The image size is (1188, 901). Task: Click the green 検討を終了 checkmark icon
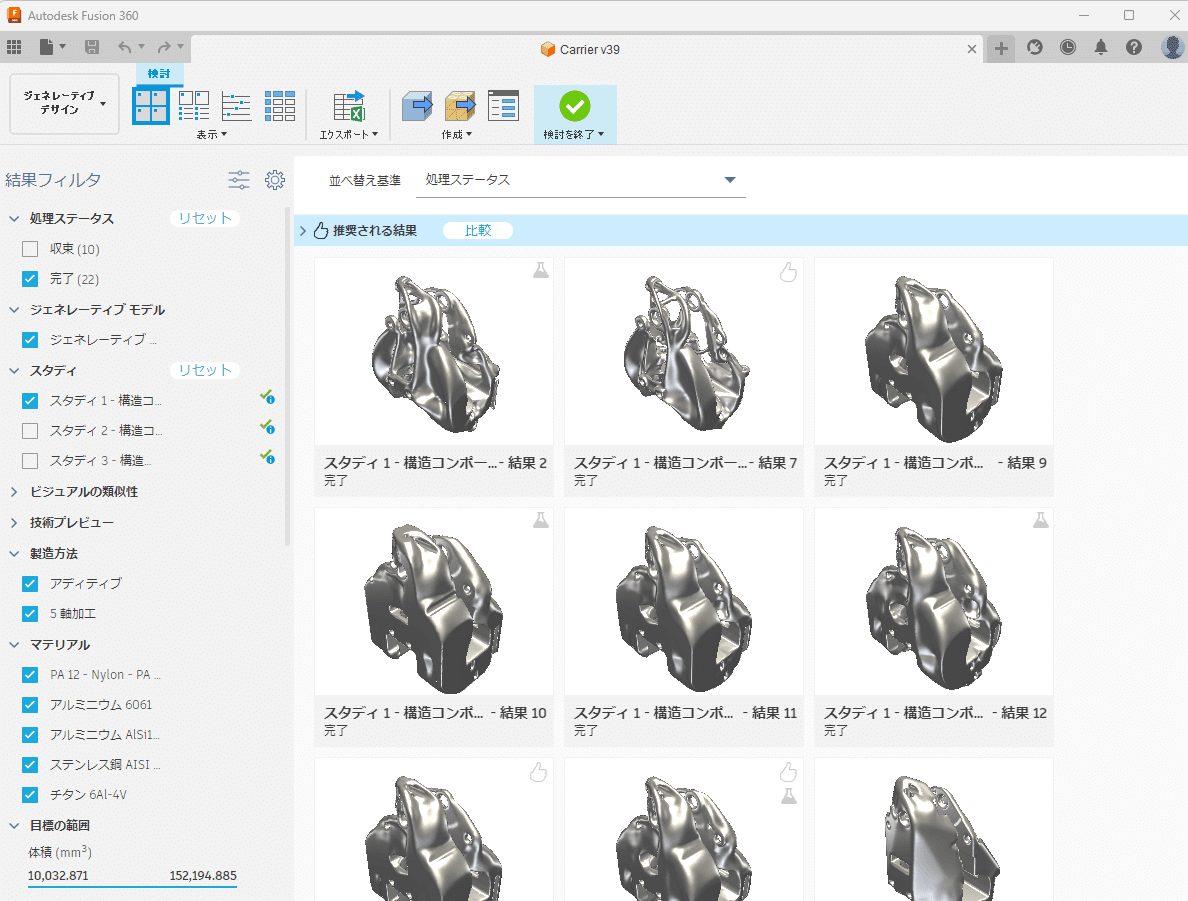coord(575,106)
